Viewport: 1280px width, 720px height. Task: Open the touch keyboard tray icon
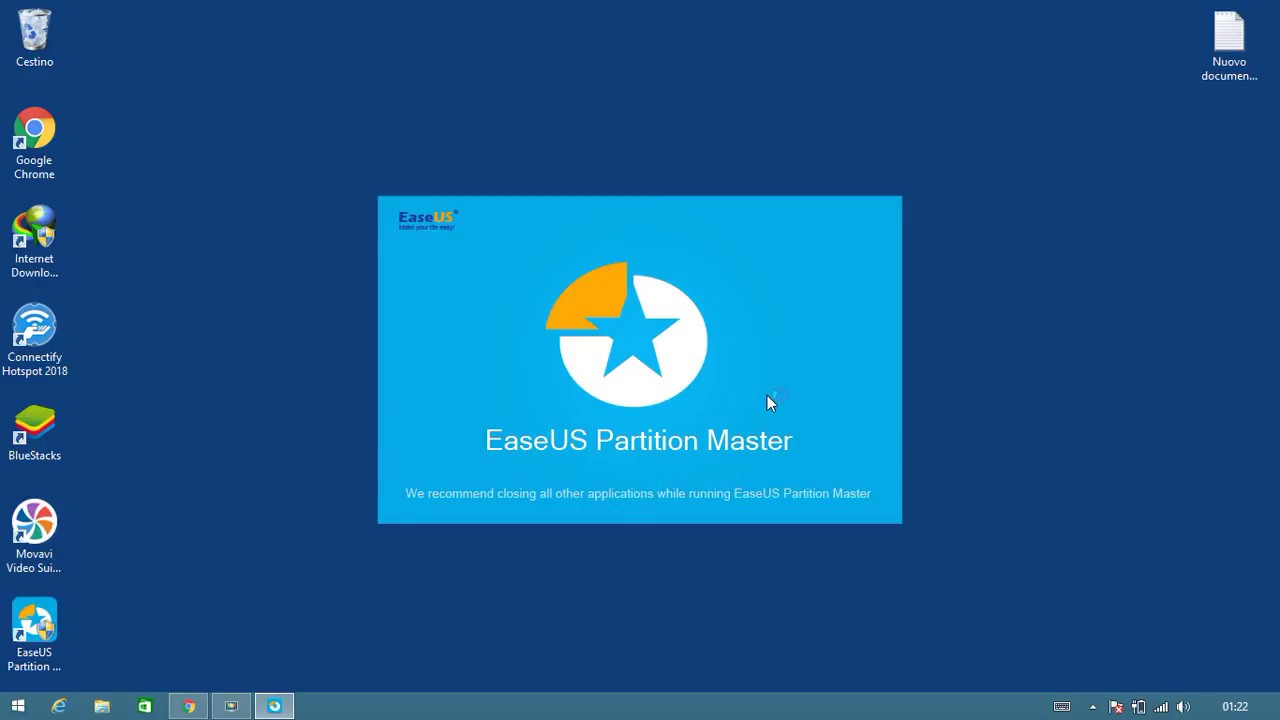pyautogui.click(x=1062, y=707)
